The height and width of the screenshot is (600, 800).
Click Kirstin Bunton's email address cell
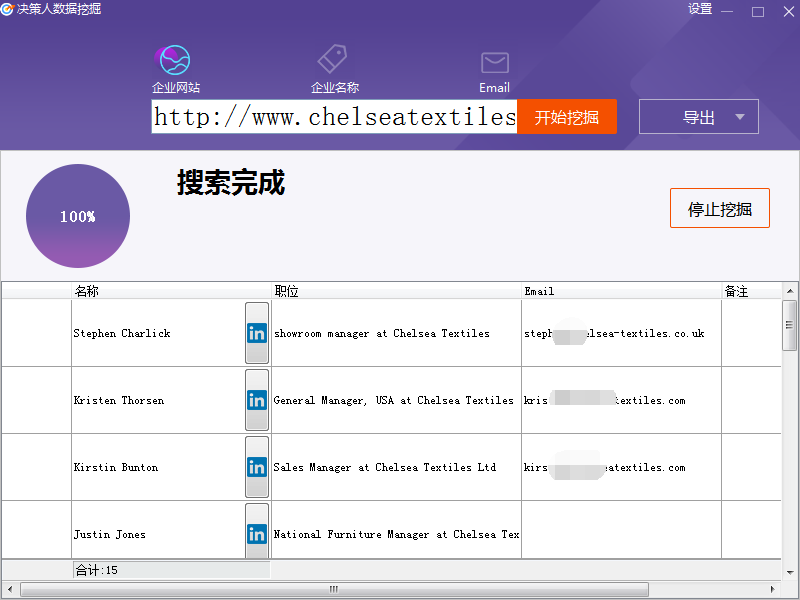[x=621, y=467]
